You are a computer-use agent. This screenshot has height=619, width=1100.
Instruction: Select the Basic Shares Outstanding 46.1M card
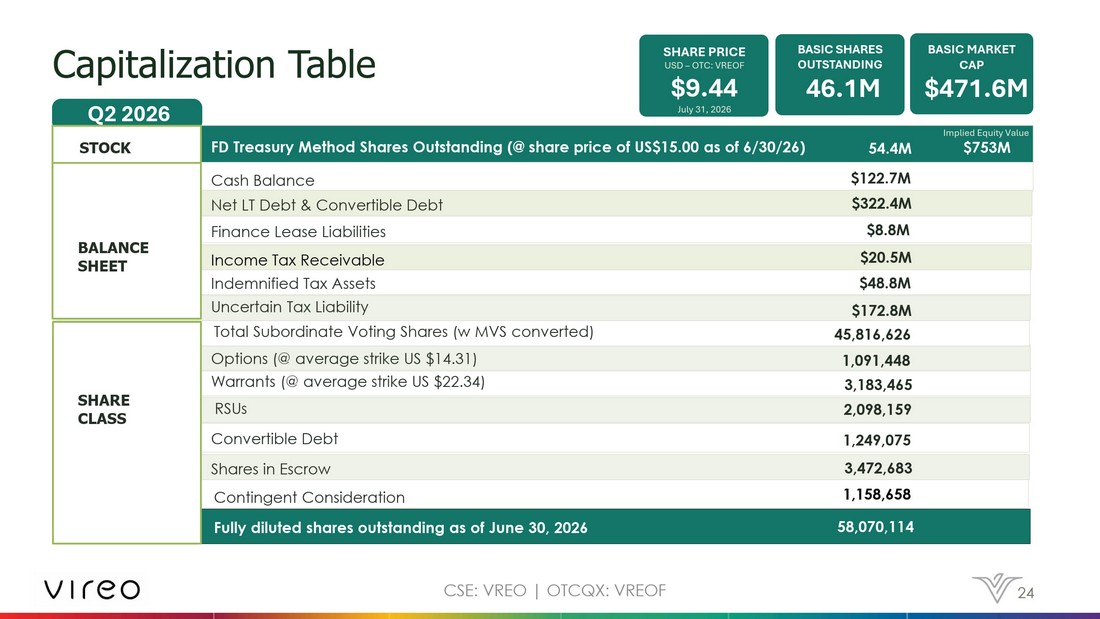tap(840, 74)
